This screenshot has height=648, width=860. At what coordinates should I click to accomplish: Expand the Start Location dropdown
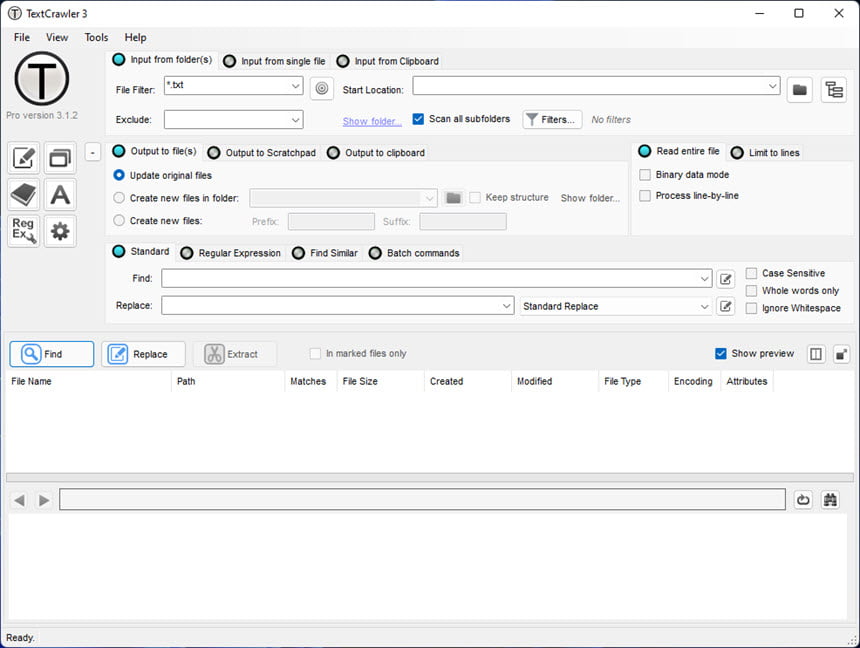[x=772, y=86]
